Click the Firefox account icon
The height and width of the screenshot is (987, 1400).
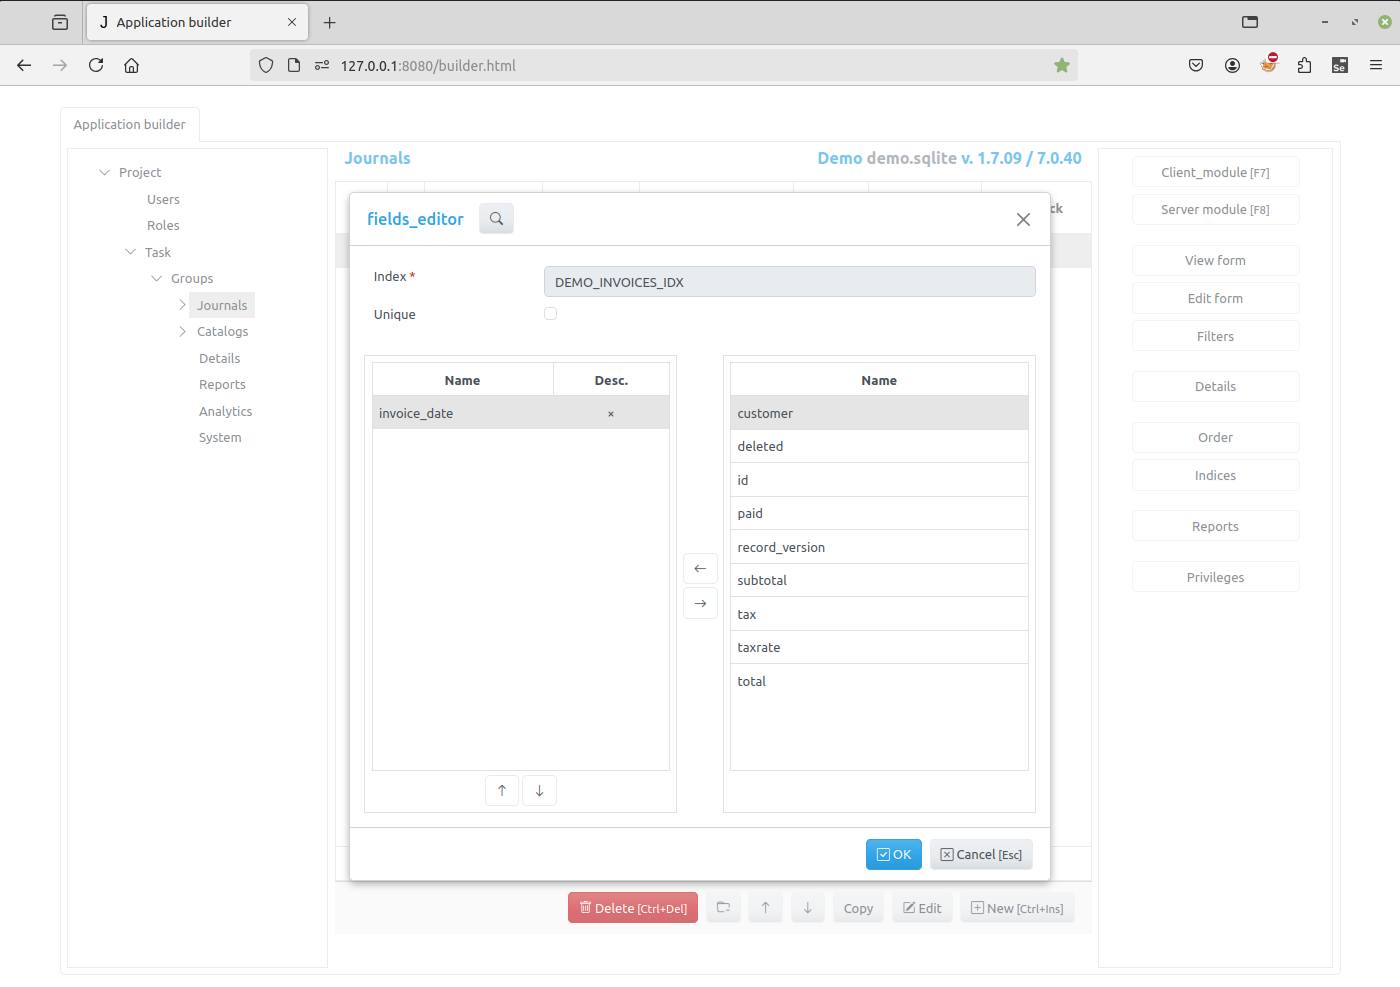(x=1232, y=64)
